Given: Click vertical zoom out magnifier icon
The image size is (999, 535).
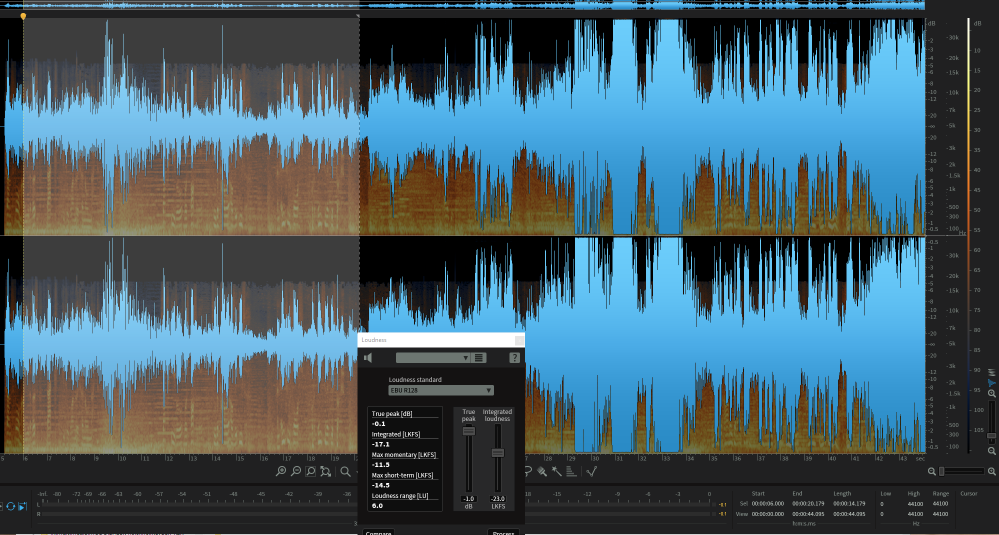Looking at the screenshot, I should 992,451.
